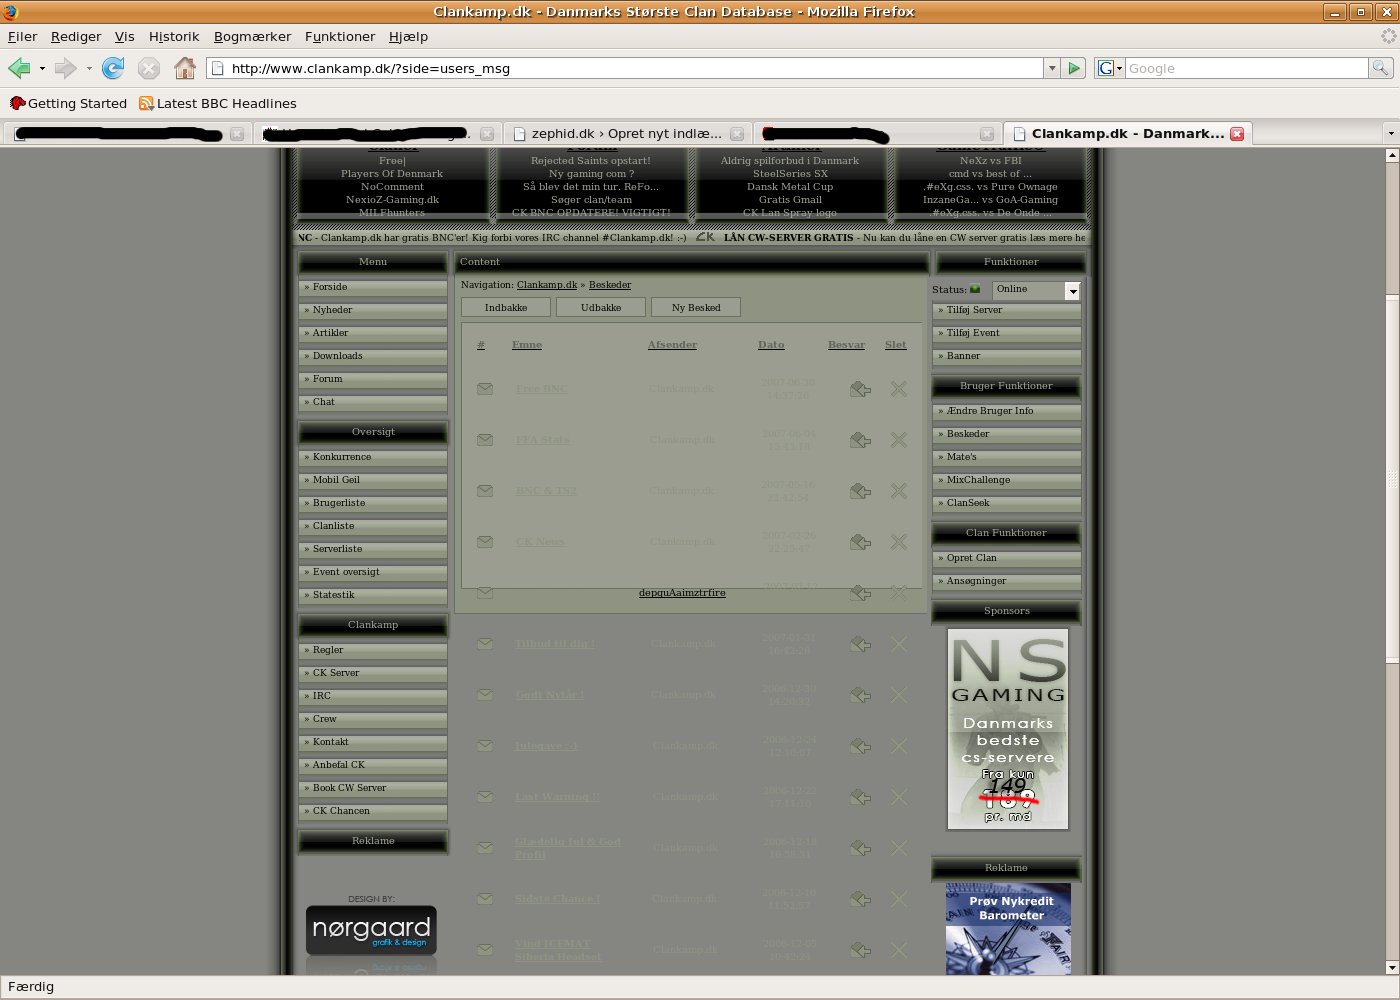This screenshot has height=1000, width=1400.
Task: Click the page vertical scrollbar
Action: tap(1391, 480)
